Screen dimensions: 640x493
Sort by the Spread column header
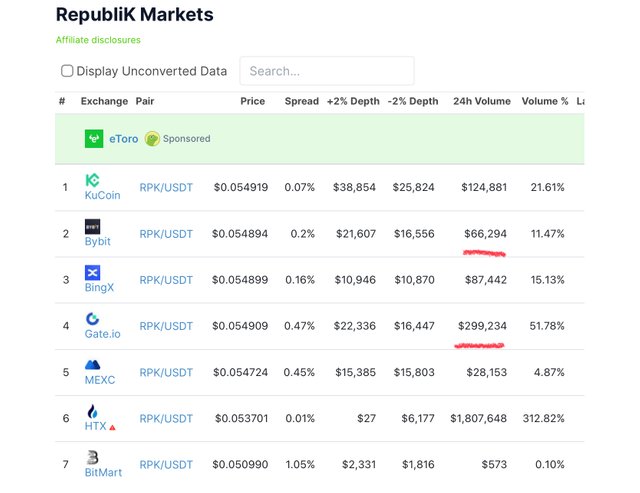click(302, 101)
